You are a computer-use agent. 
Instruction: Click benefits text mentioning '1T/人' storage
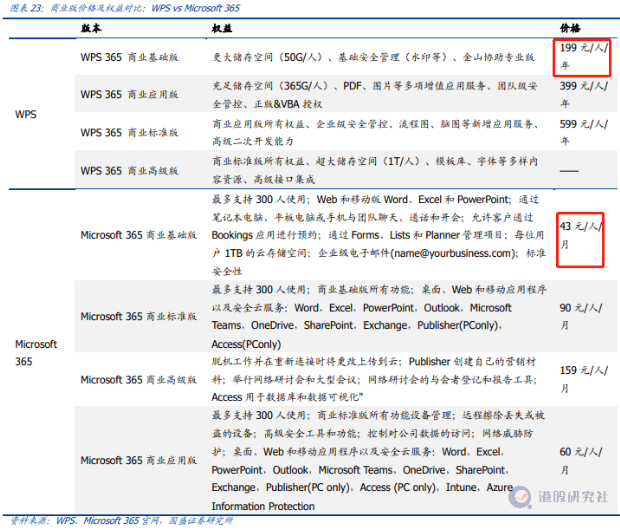click(375, 170)
